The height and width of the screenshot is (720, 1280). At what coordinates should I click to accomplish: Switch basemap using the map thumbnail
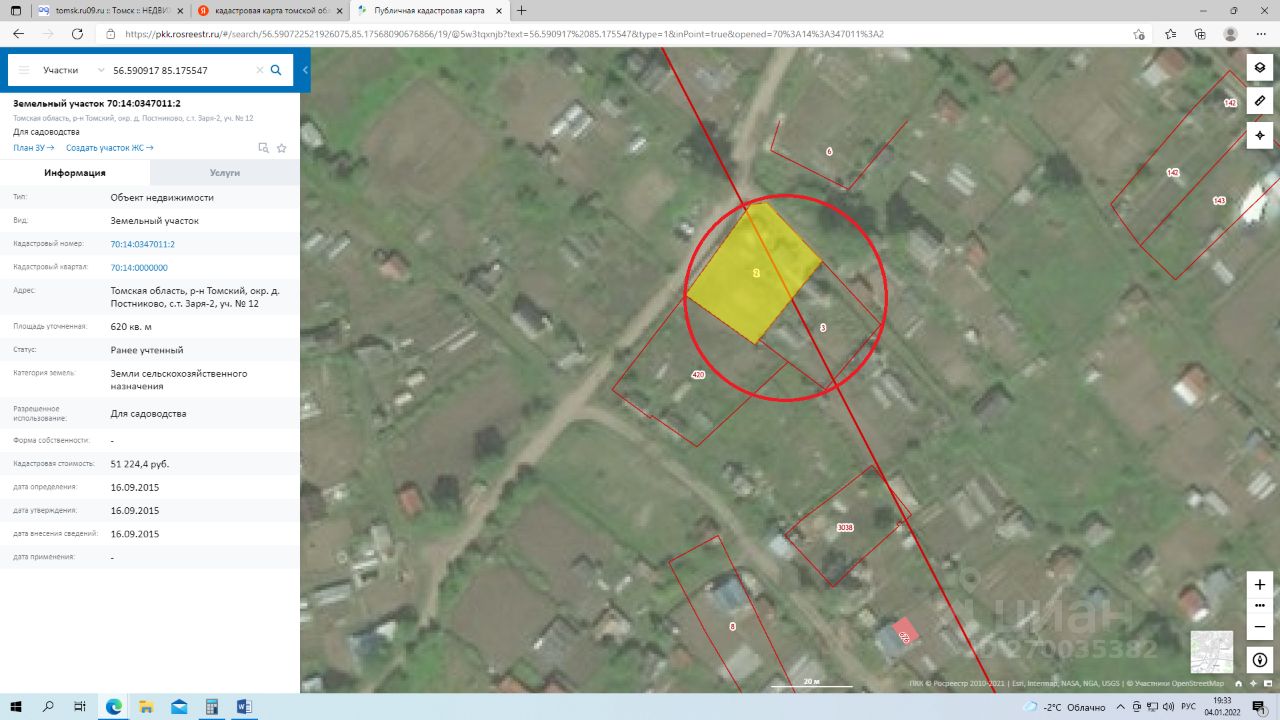click(x=1211, y=651)
